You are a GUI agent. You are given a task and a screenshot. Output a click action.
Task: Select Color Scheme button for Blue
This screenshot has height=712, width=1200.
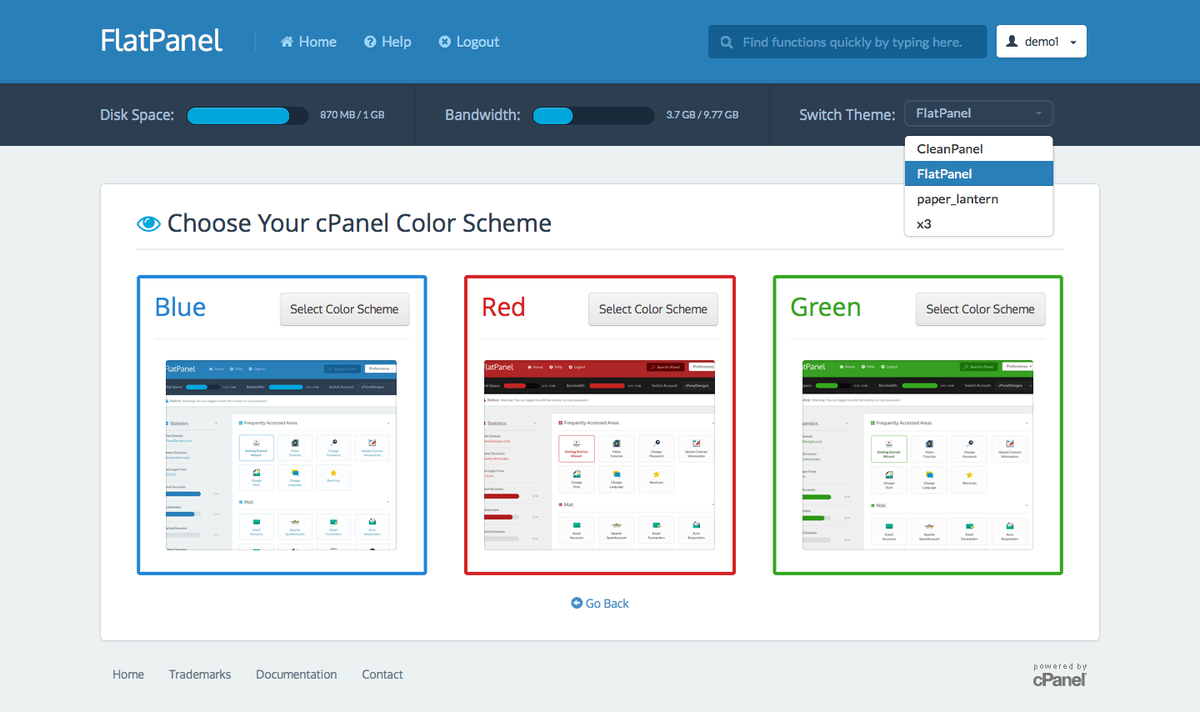[x=344, y=309]
